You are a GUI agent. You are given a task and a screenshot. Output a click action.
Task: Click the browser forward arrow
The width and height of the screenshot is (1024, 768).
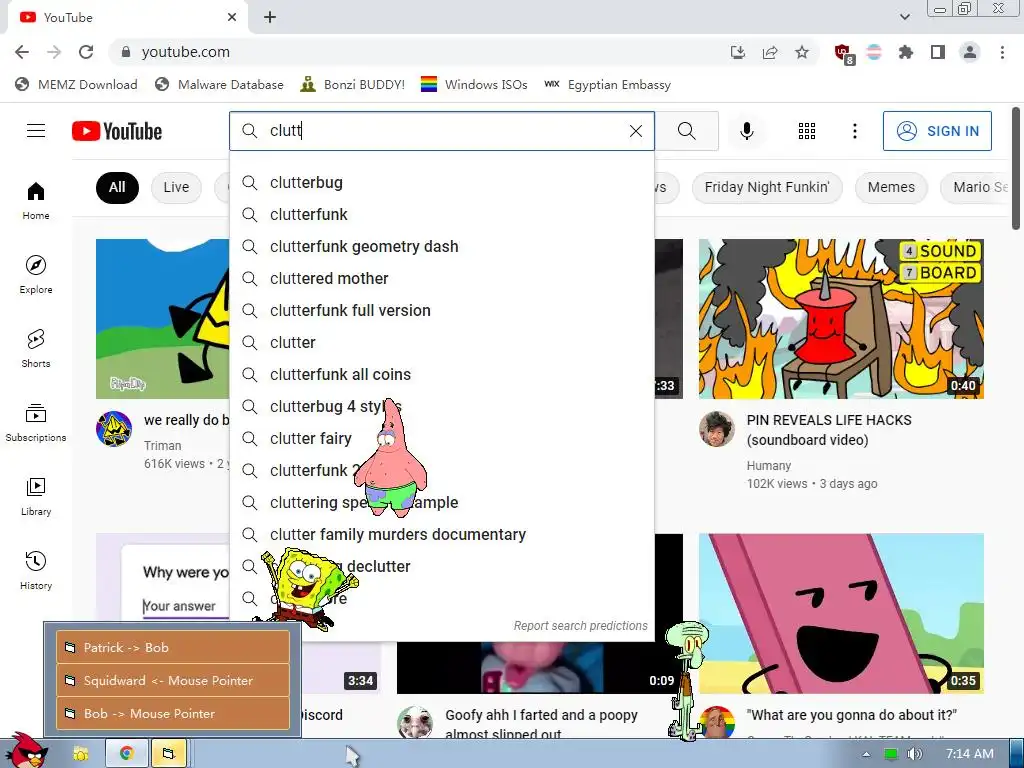(54, 52)
